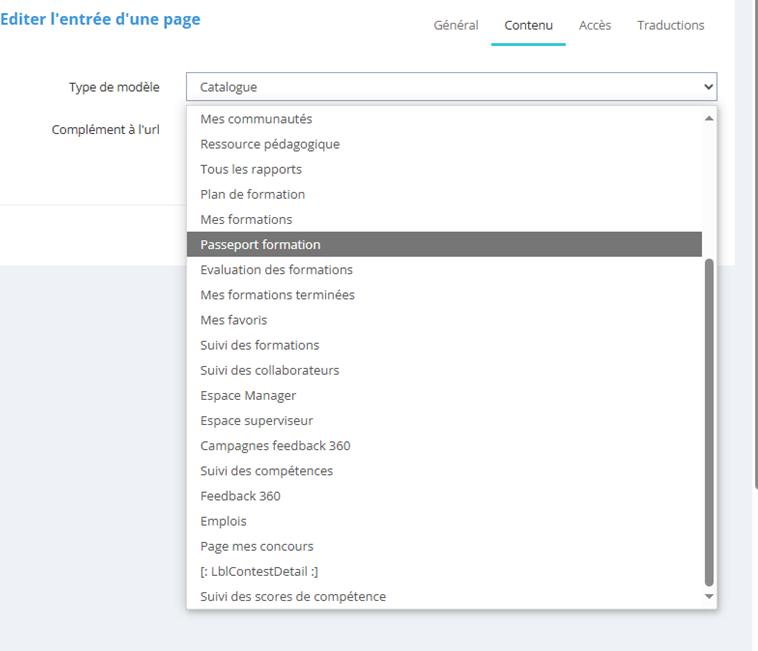Select Espace Manager option
The height and width of the screenshot is (651, 758).
click(x=248, y=395)
